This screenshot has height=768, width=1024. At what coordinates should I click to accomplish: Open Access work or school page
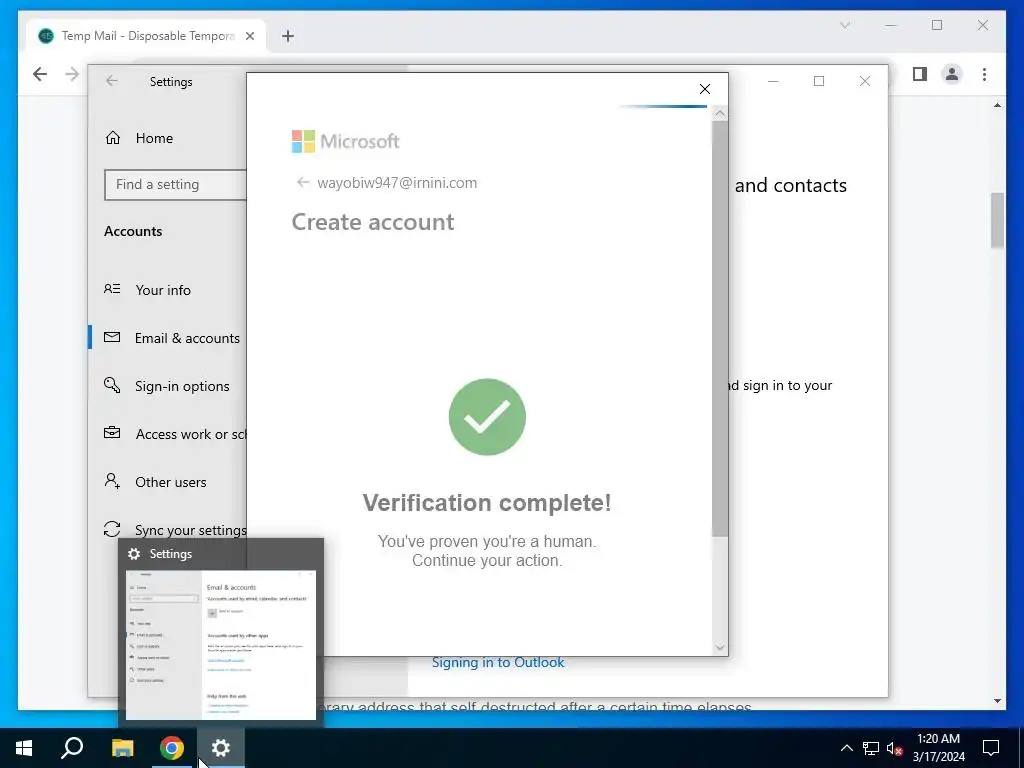tap(191, 434)
